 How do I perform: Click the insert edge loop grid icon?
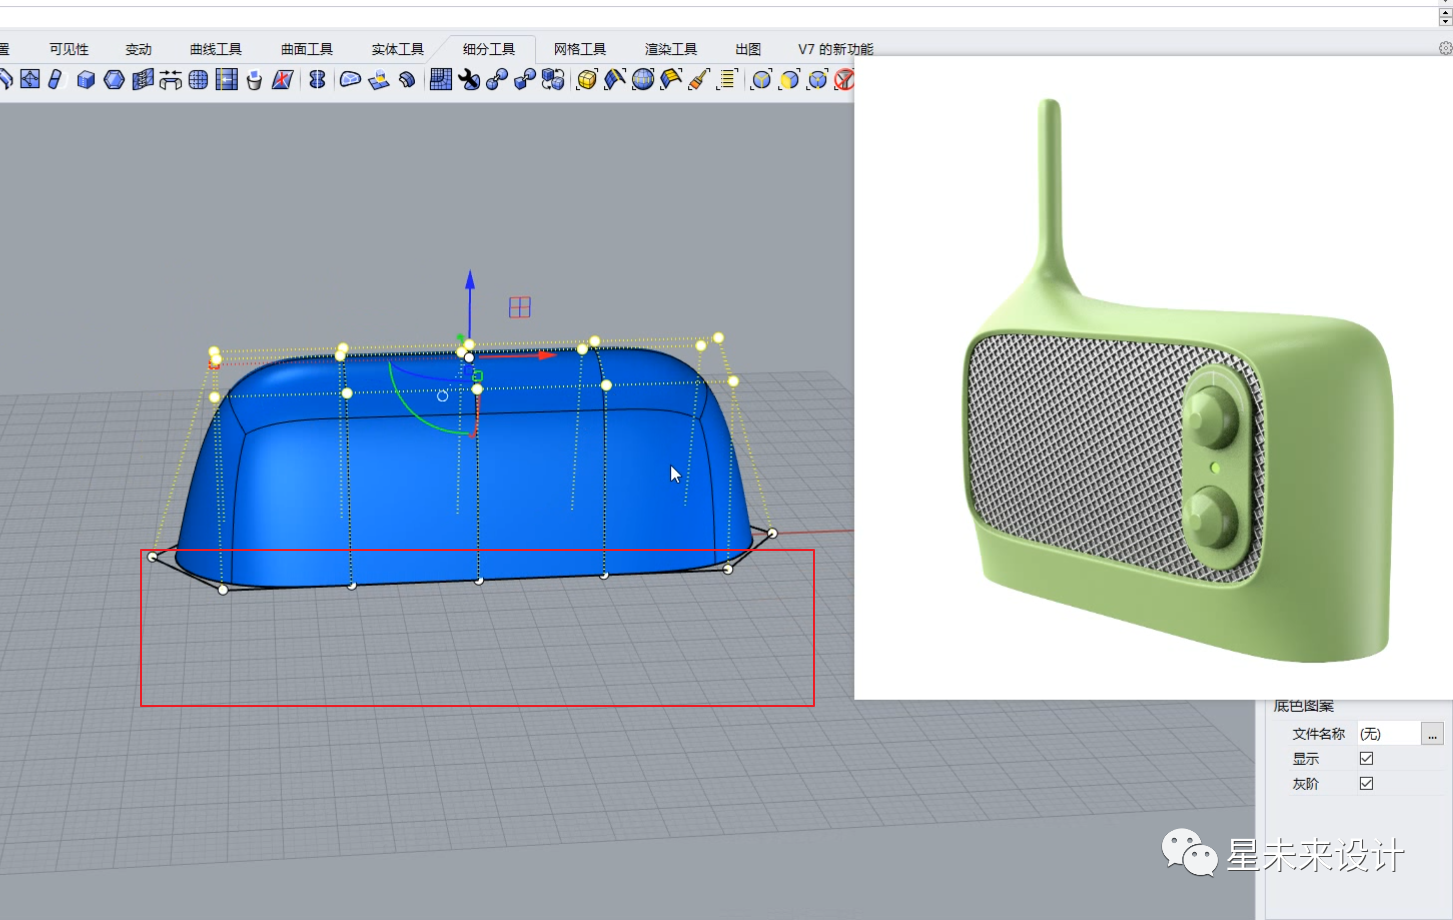click(x=227, y=80)
